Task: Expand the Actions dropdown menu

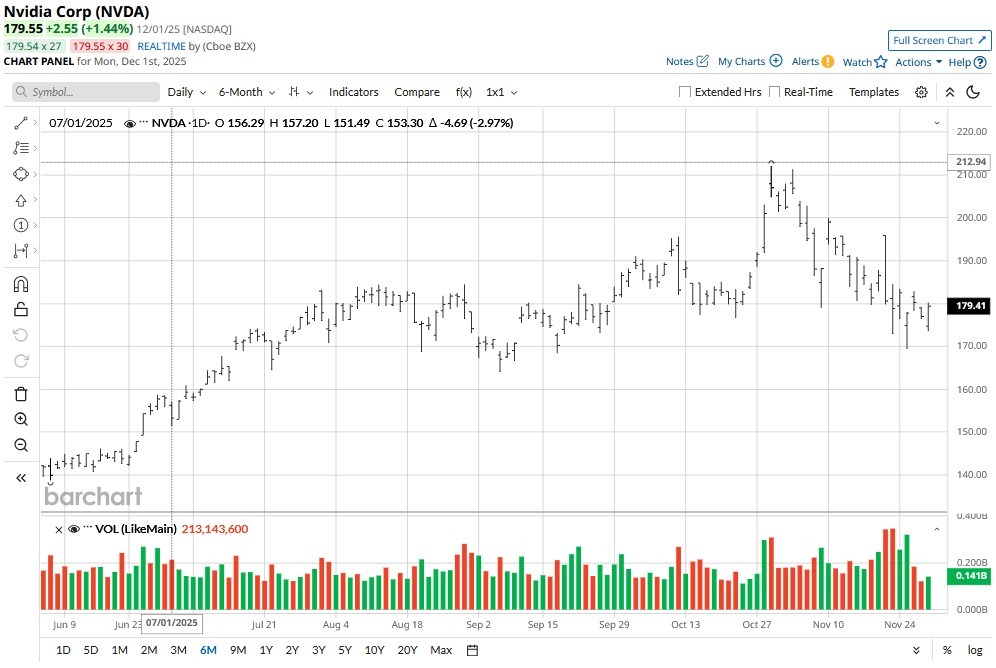Action: coord(919,62)
